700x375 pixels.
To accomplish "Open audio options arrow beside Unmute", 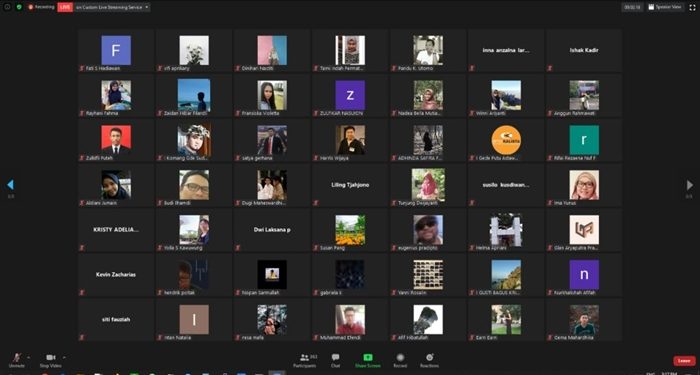I will (x=29, y=357).
